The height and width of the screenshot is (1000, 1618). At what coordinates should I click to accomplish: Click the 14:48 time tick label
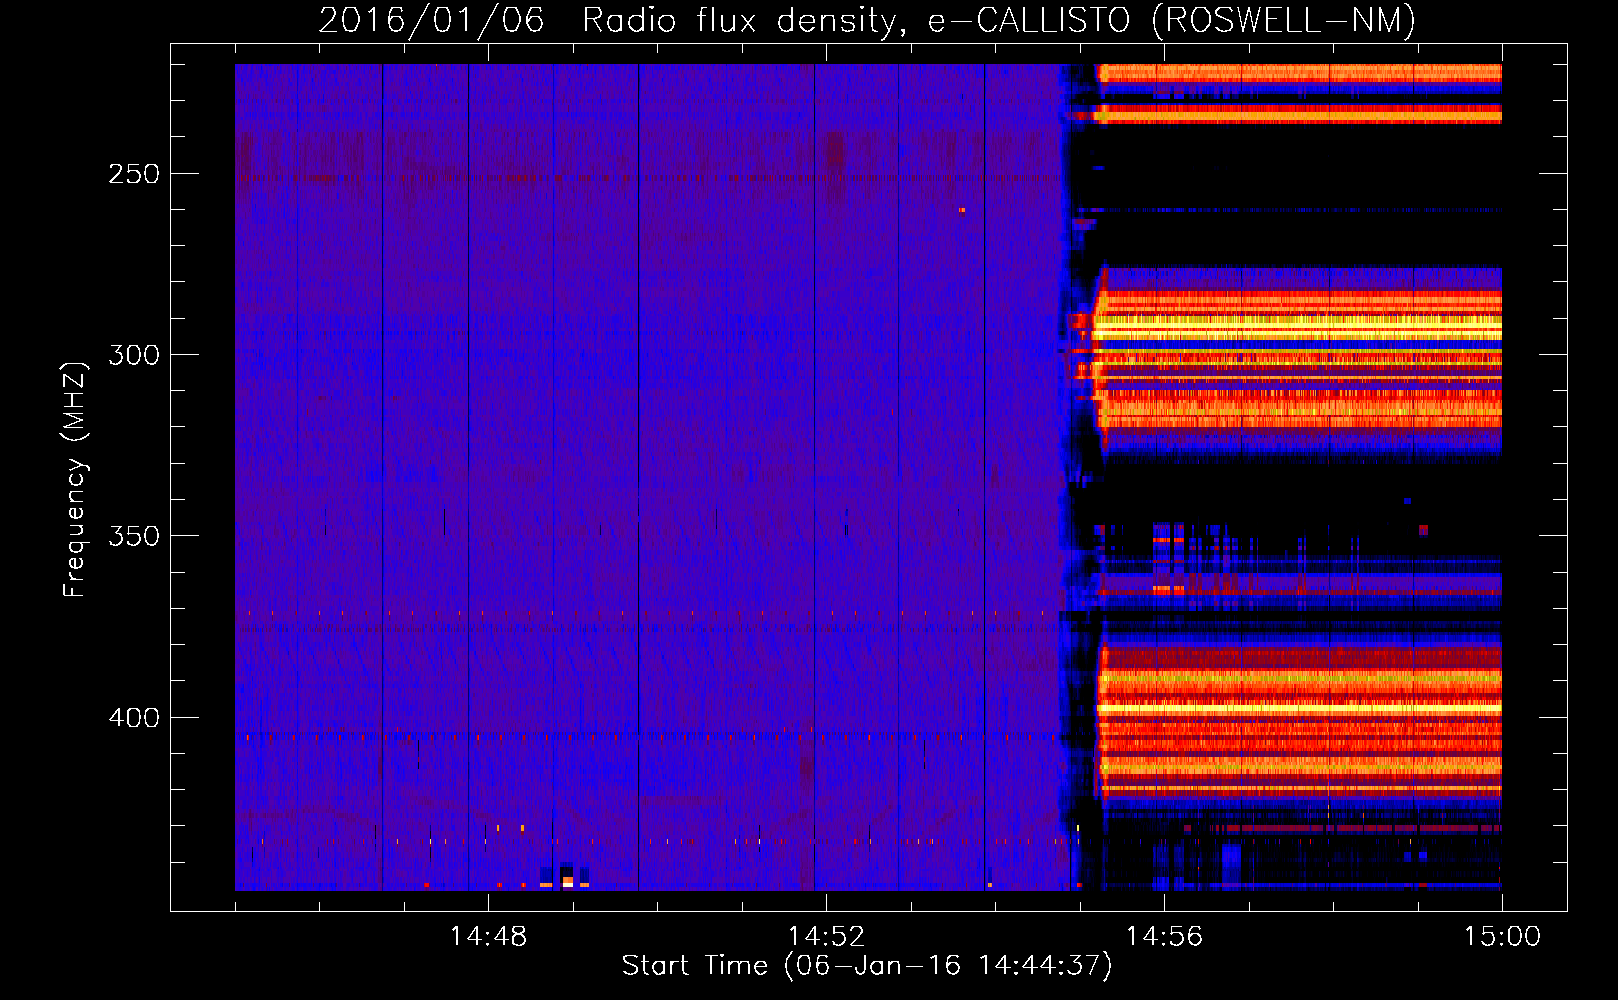[x=488, y=937]
